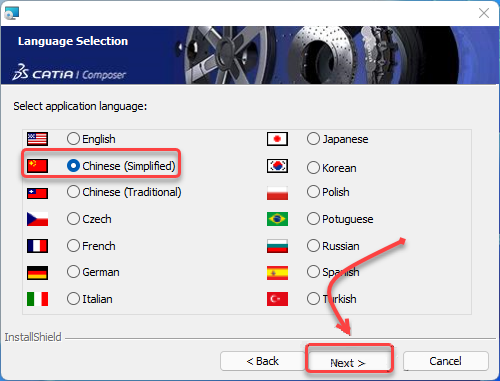Choose French as application language
The height and width of the screenshot is (381, 500).
click(73, 246)
